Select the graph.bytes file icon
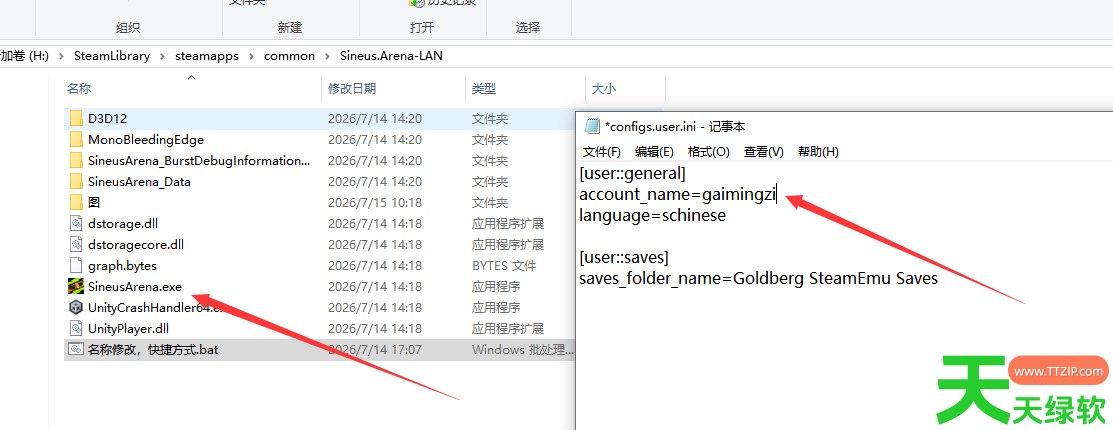 76,266
